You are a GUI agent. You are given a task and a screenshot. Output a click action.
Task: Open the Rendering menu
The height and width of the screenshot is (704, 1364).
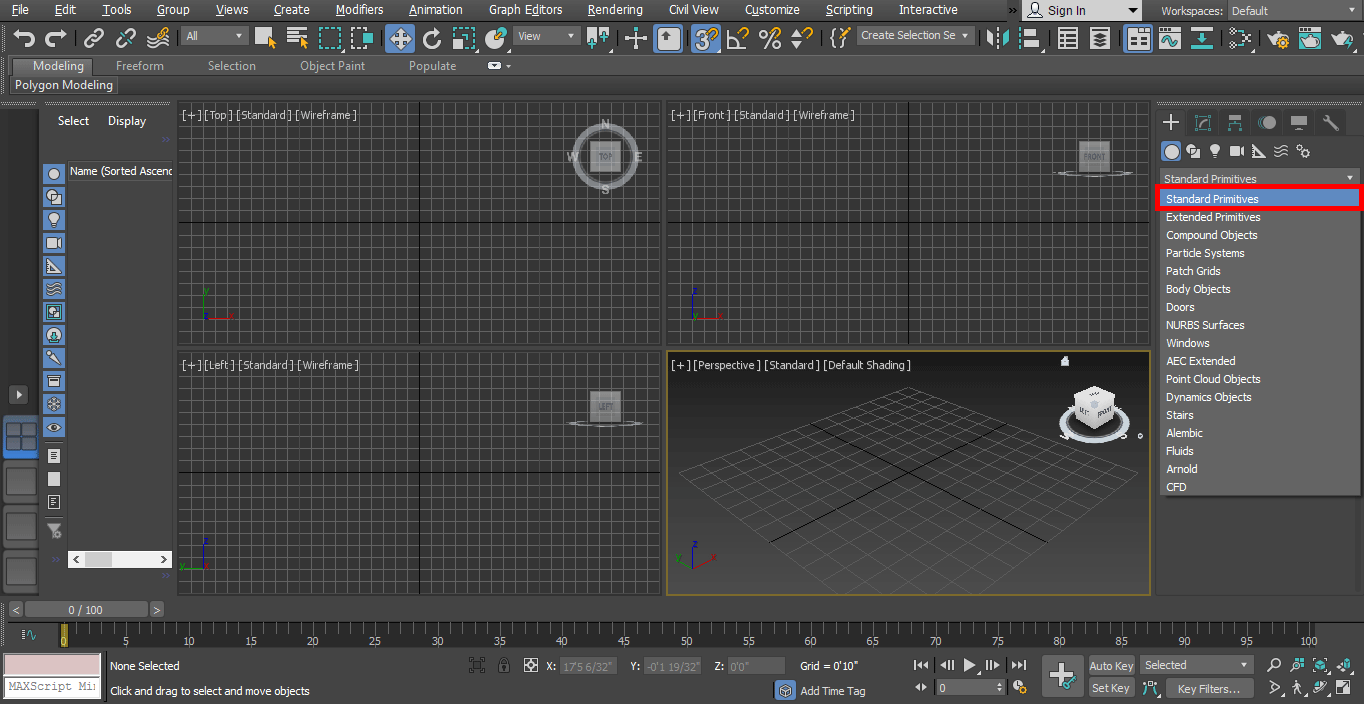pos(614,10)
